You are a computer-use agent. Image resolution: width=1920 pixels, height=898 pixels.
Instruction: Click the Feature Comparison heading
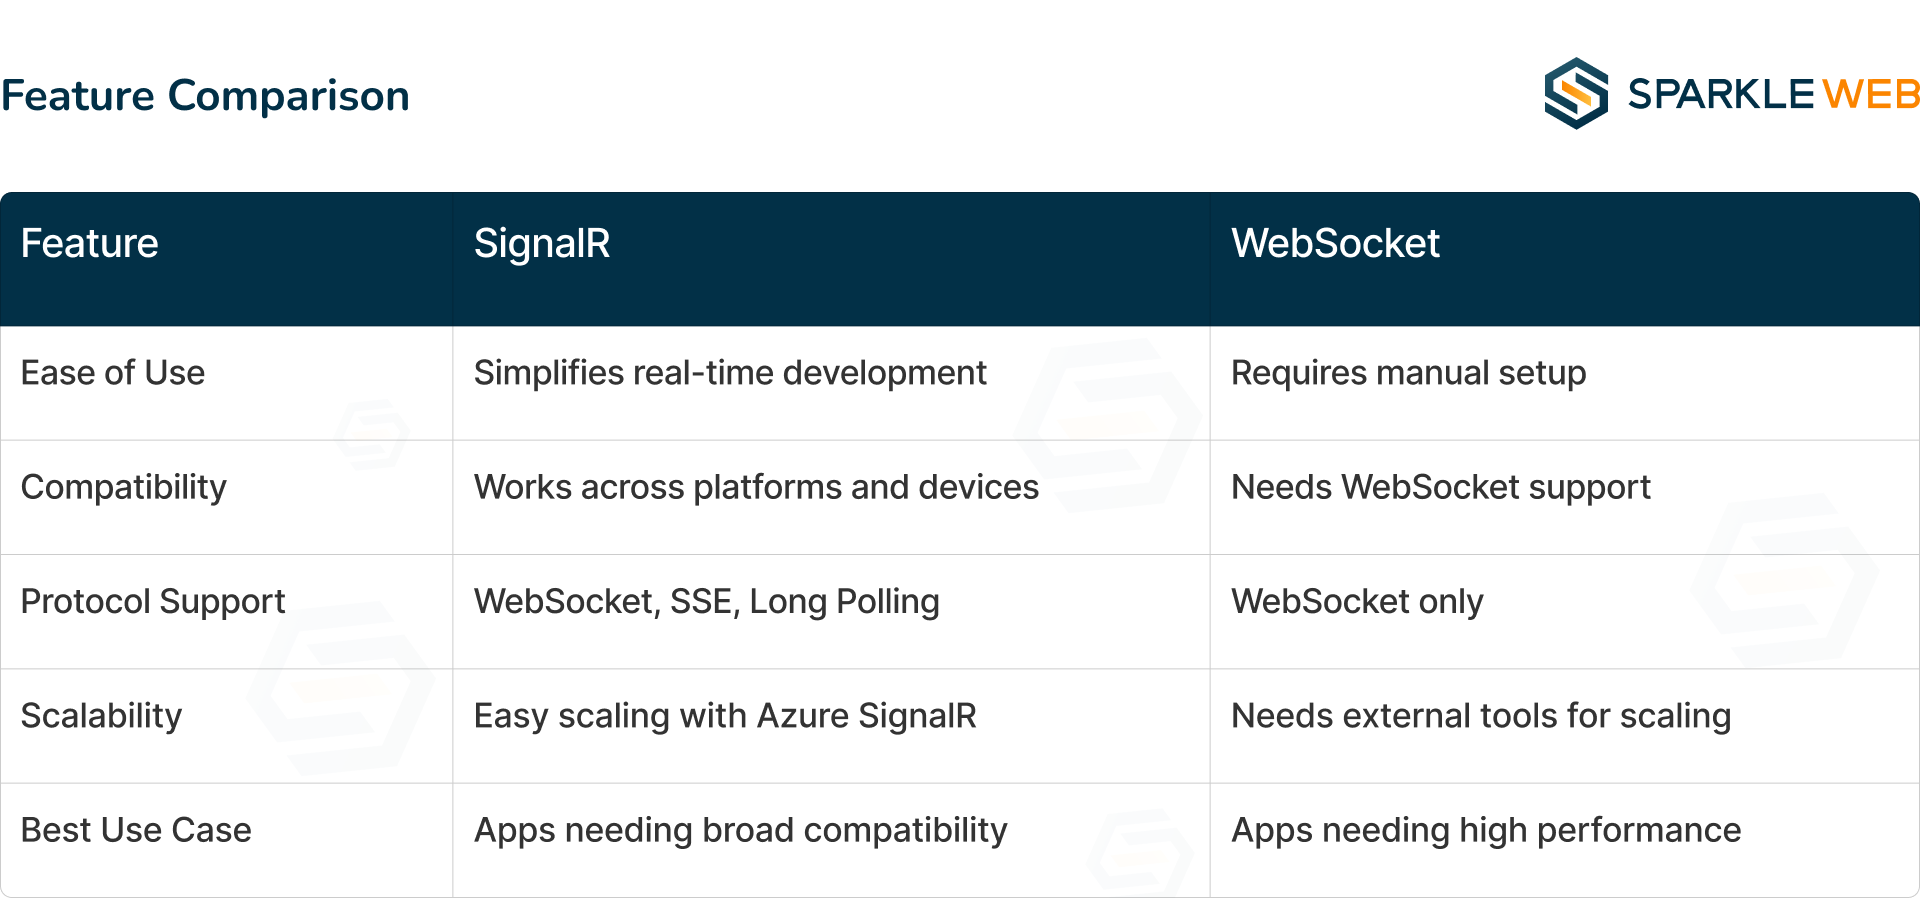206,96
